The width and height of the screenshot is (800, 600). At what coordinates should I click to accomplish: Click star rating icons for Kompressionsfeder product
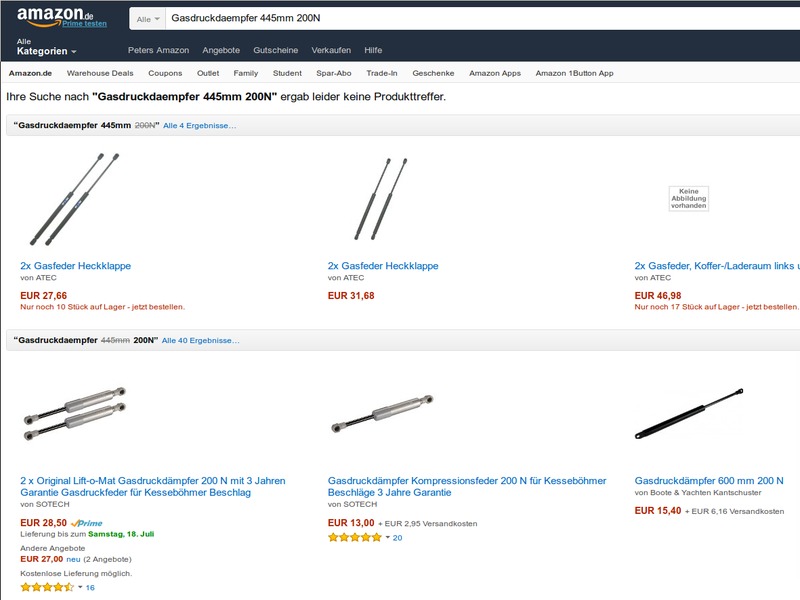(x=355, y=538)
